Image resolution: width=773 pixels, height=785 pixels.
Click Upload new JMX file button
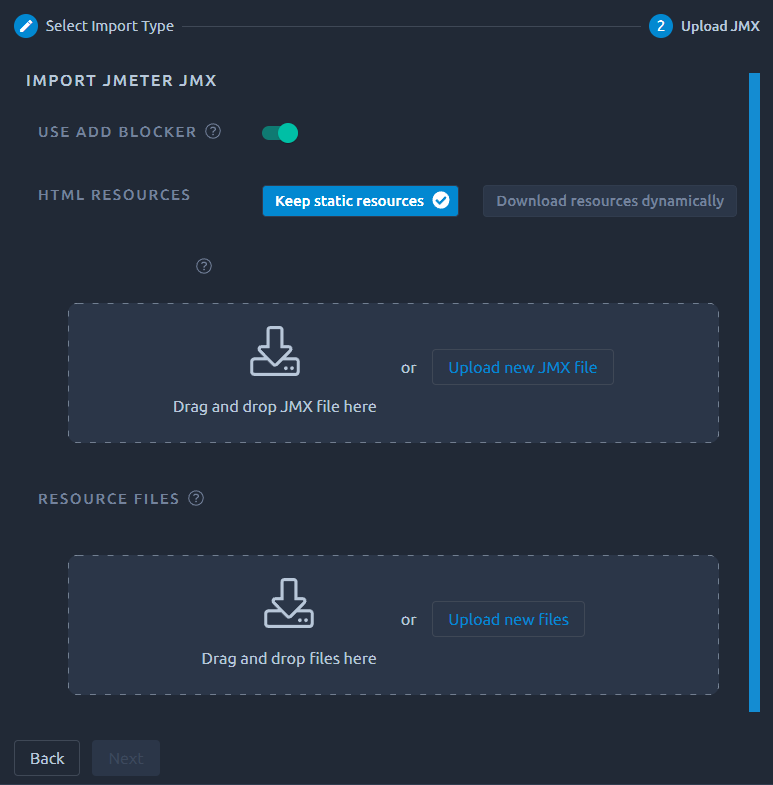pos(523,367)
